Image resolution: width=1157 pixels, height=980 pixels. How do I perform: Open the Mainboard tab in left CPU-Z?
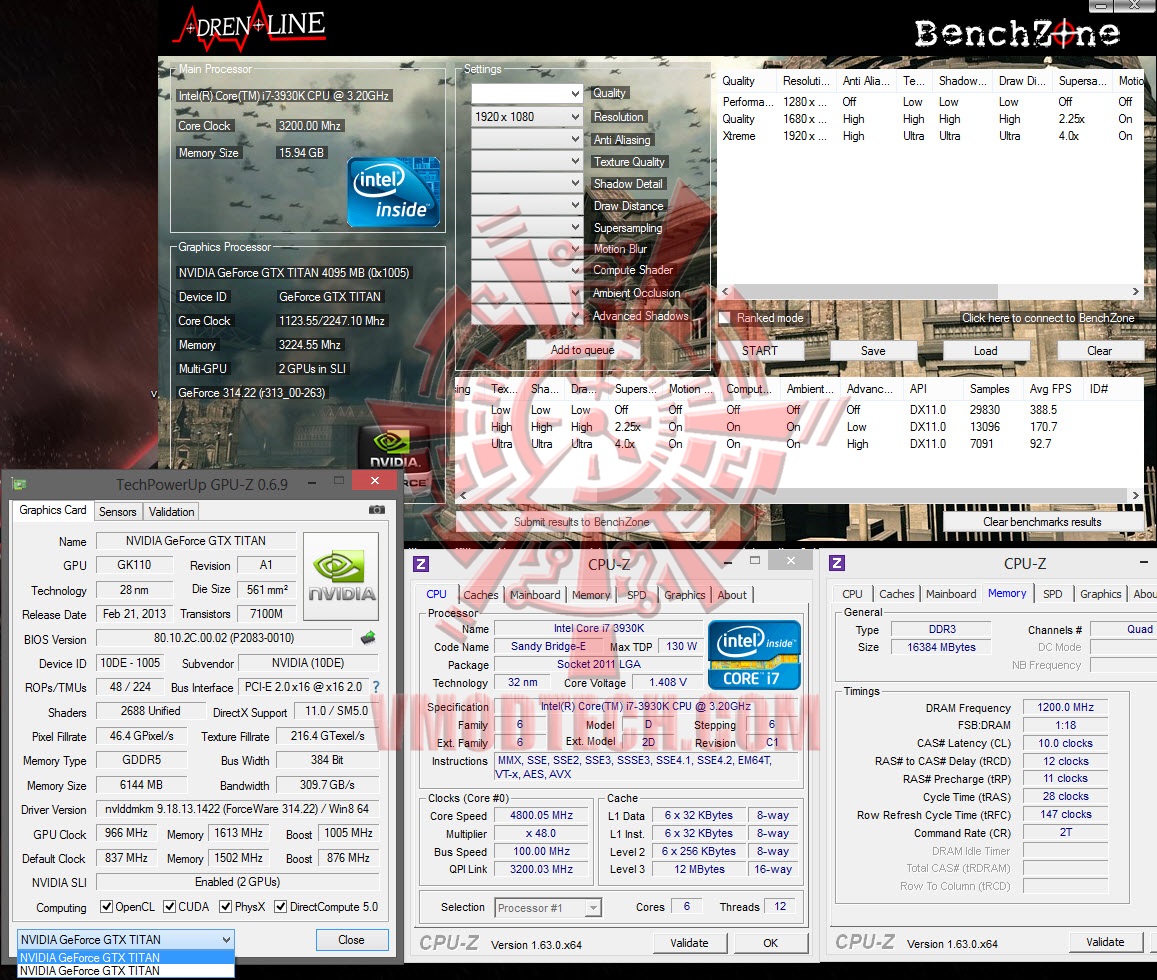535,595
